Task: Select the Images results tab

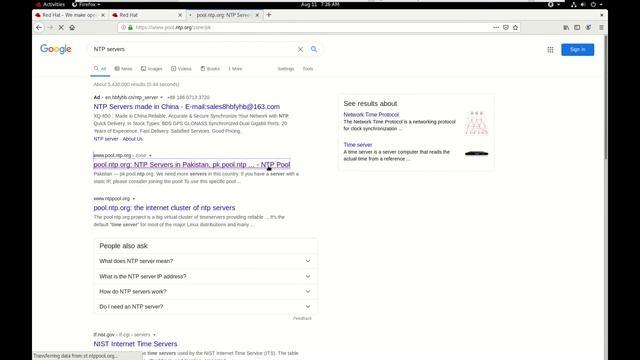Action: pyautogui.click(x=151, y=69)
